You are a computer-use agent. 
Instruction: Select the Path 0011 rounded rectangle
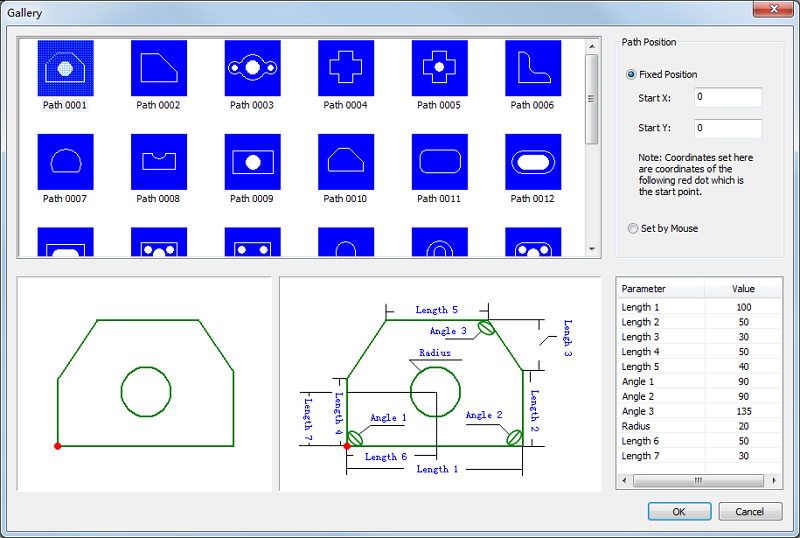(439, 162)
